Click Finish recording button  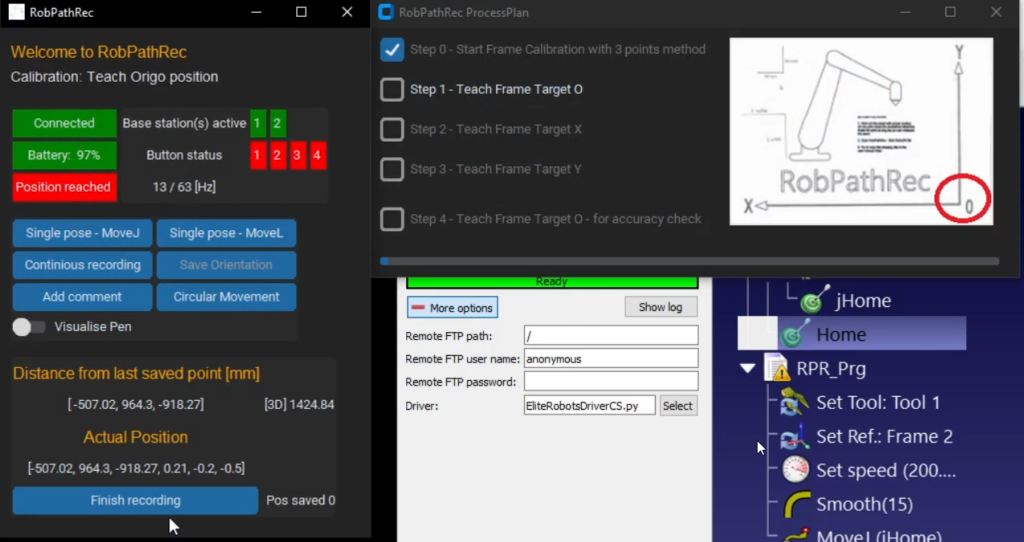135,500
